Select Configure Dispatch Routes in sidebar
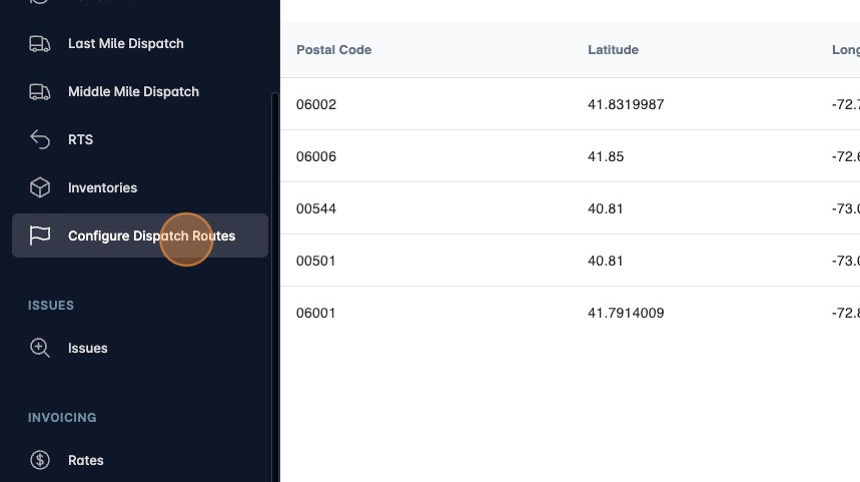The image size is (860, 482). point(151,236)
